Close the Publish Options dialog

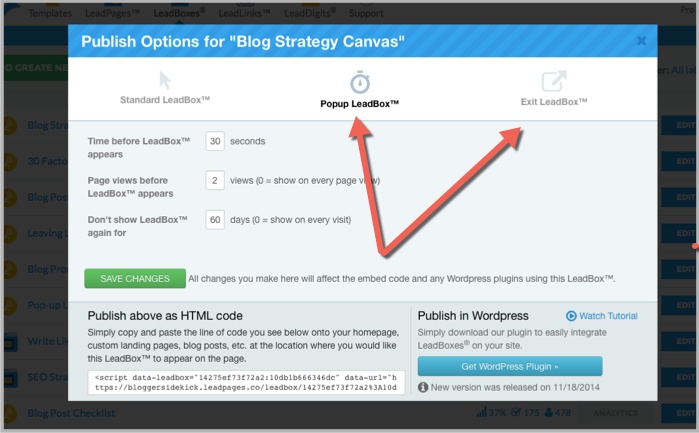[x=641, y=41]
